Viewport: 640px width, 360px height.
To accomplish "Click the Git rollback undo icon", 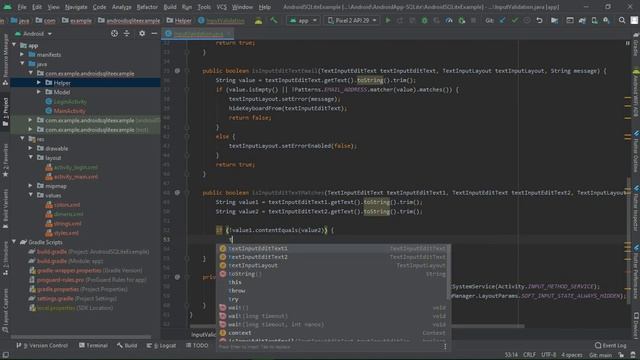I will tap(539, 20).
